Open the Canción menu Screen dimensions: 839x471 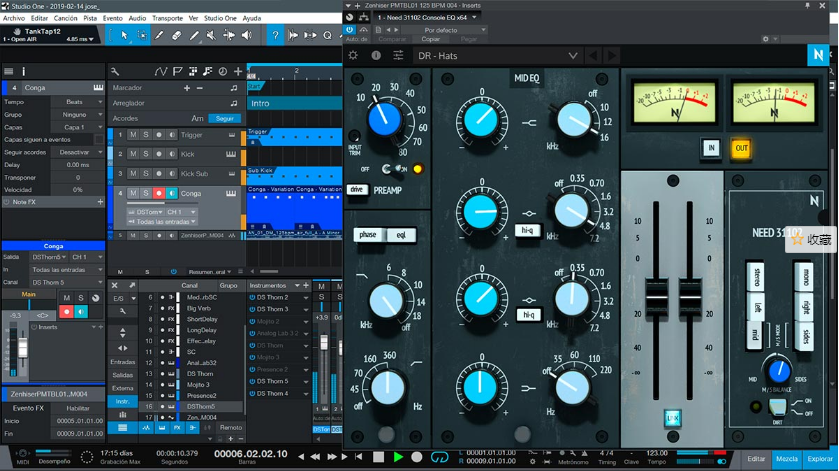65,18
